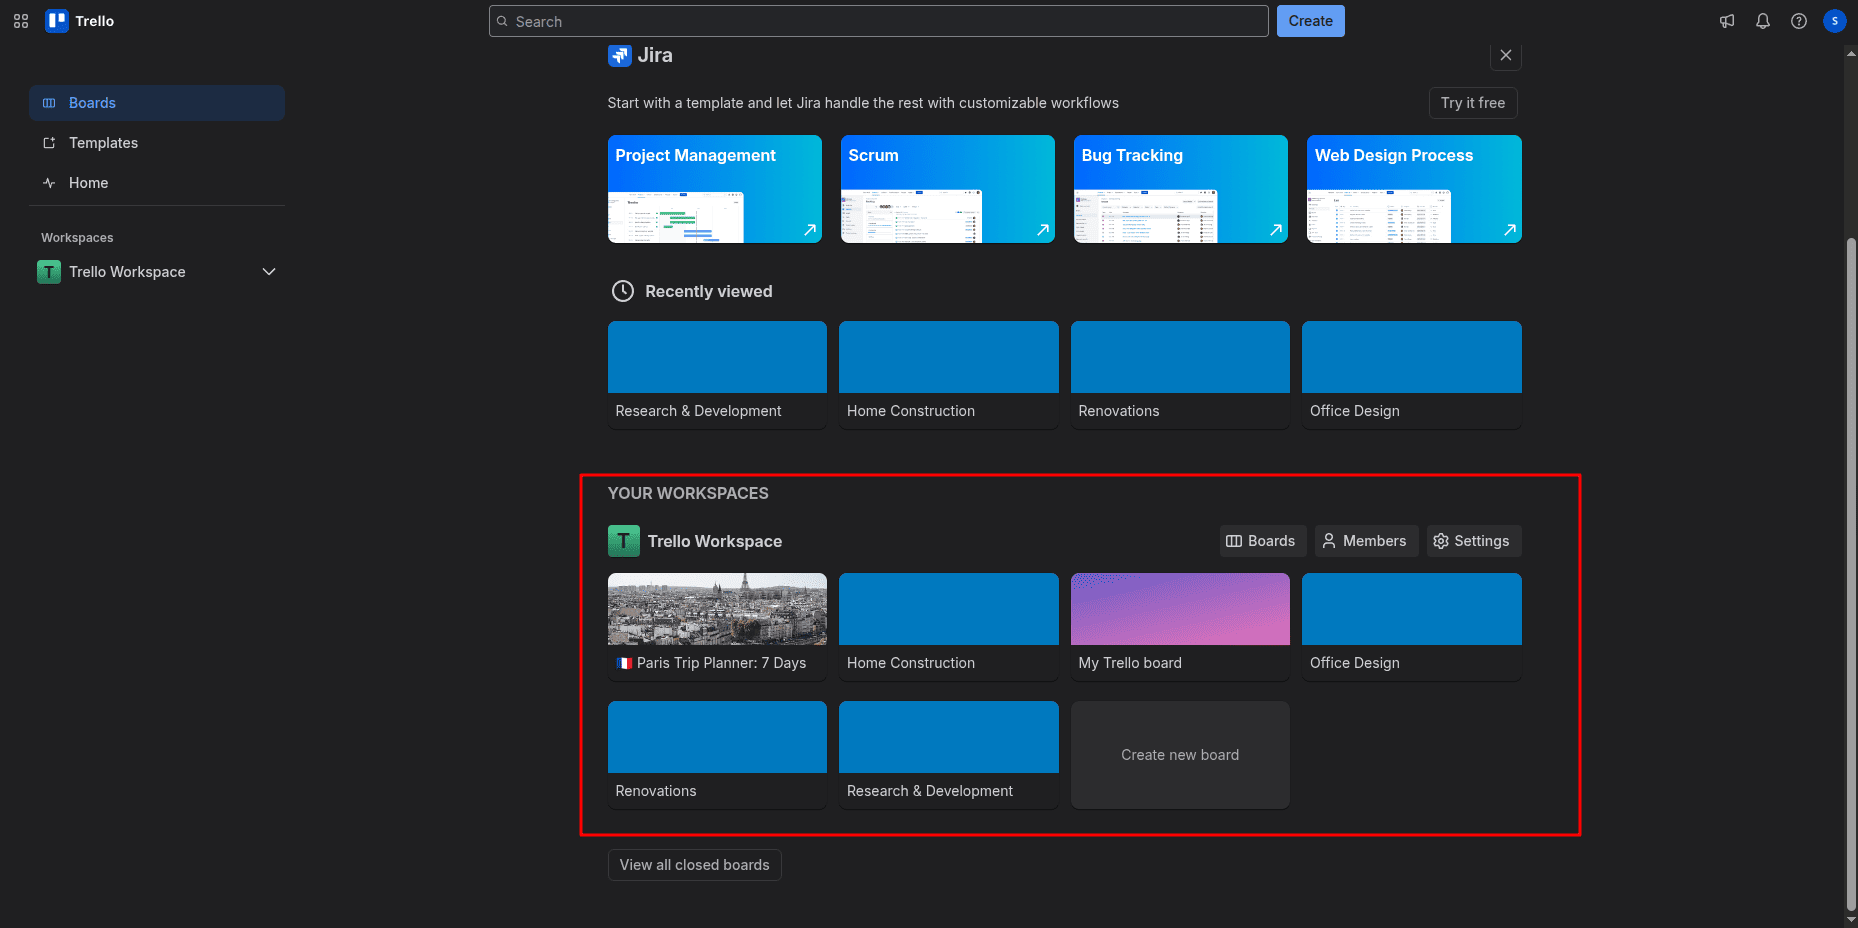Click the Create button
This screenshot has height=928, width=1858.
coord(1311,21)
